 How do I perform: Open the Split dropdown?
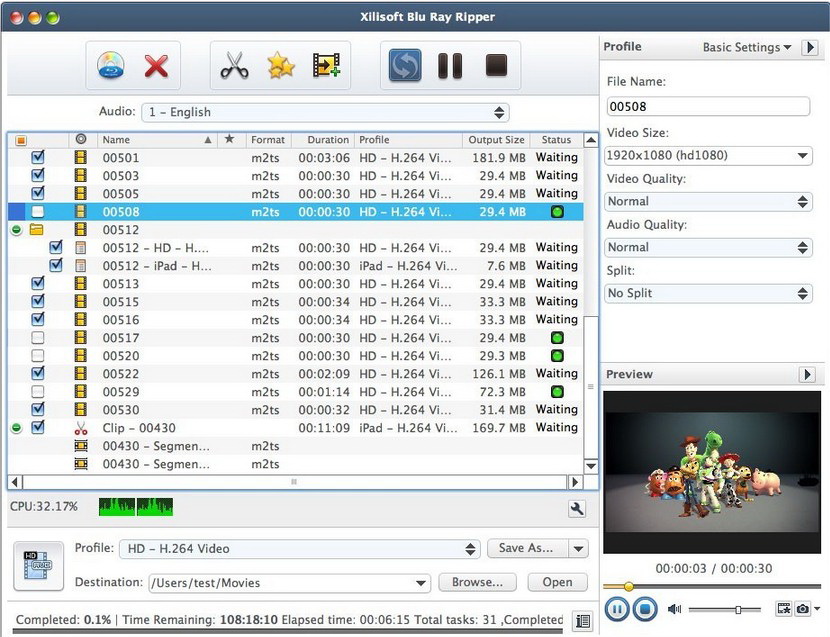coord(708,293)
